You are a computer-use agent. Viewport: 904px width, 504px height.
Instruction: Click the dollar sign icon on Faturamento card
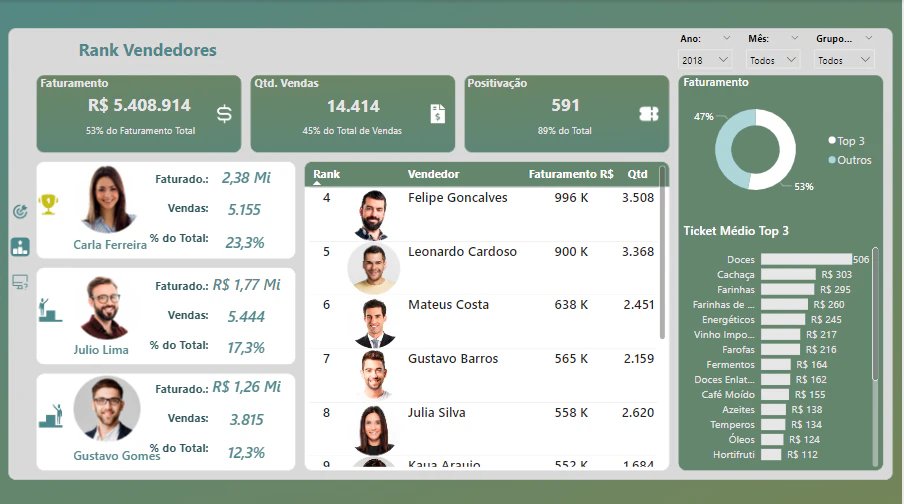(x=224, y=114)
